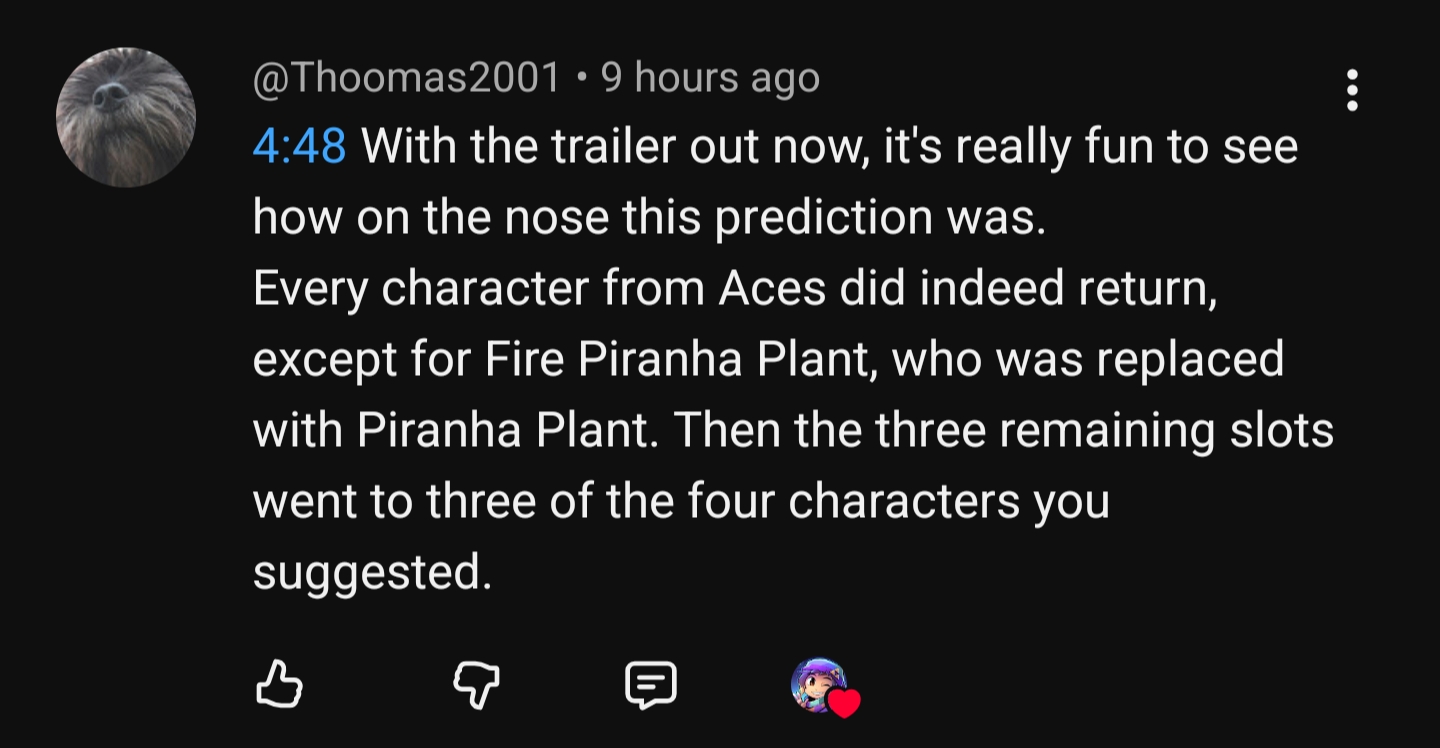Open the three-dot comment options menu
Viewport: 1440px width, 748px height.
[1352, 90]
